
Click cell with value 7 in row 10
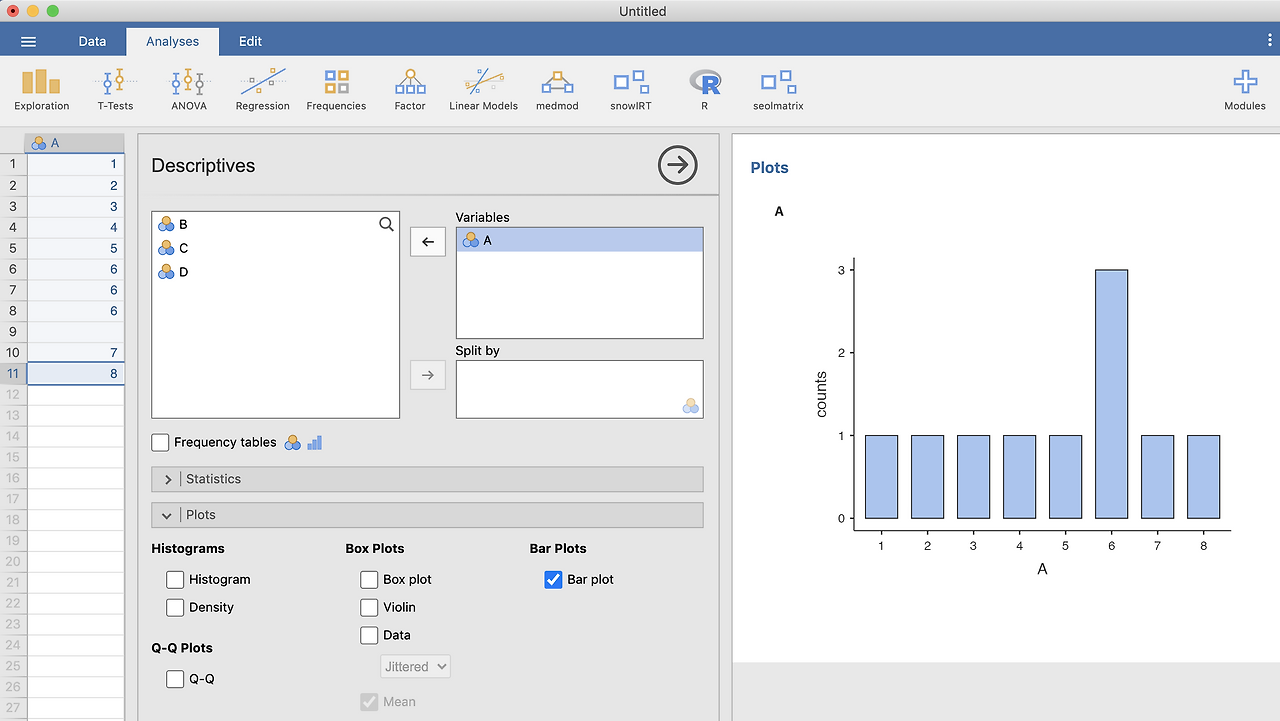(76, 353)
